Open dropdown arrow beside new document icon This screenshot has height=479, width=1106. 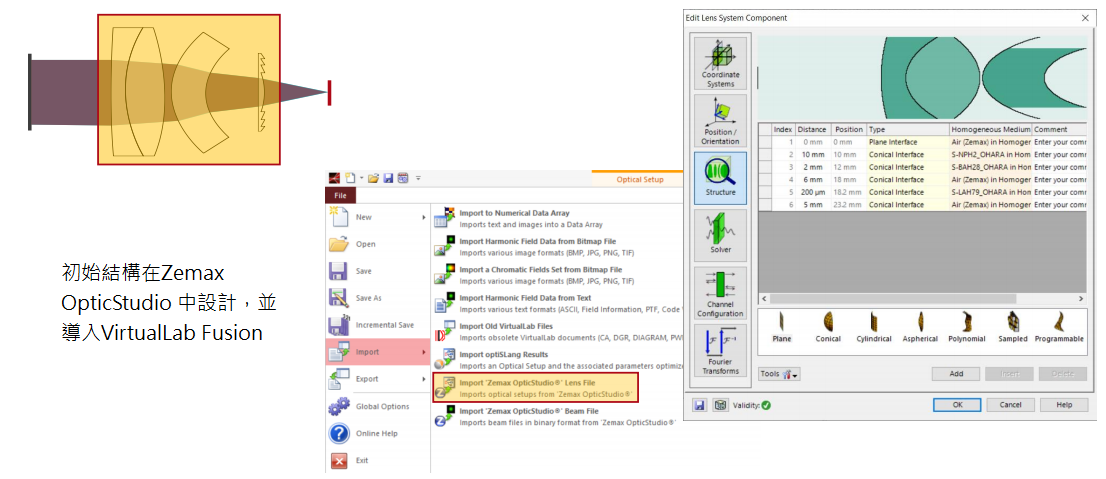click(x=361, y=178)
